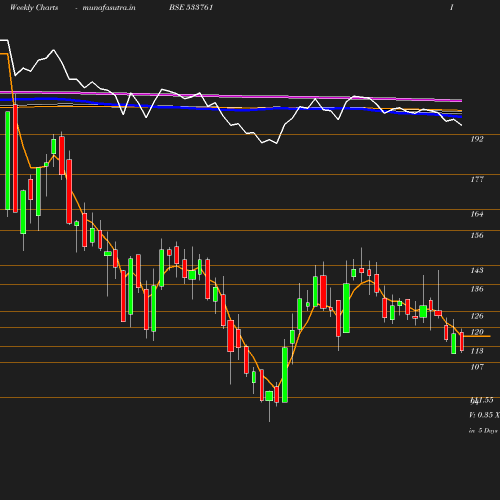Screen dimensions: 500x500
Task: Click the 143 price level label
Action: [x=477, y=270]
